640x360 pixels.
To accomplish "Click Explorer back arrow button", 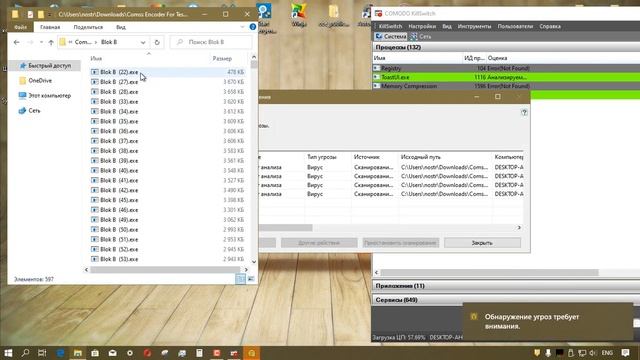I will (16, 42).
